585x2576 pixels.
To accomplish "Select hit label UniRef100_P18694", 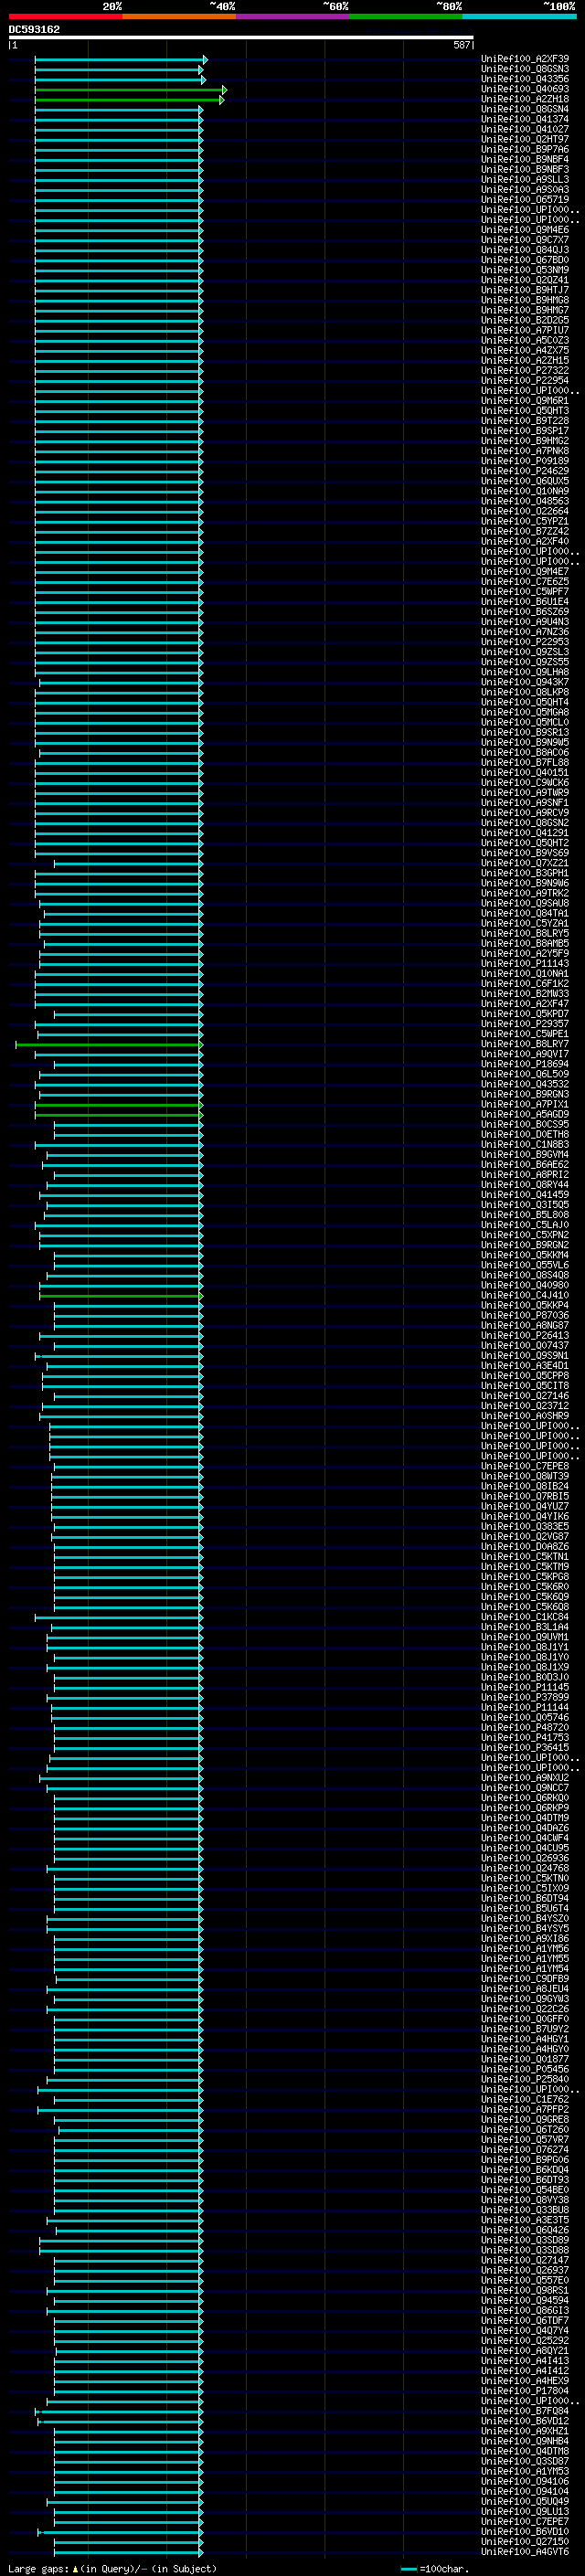I will [525, 1064].
